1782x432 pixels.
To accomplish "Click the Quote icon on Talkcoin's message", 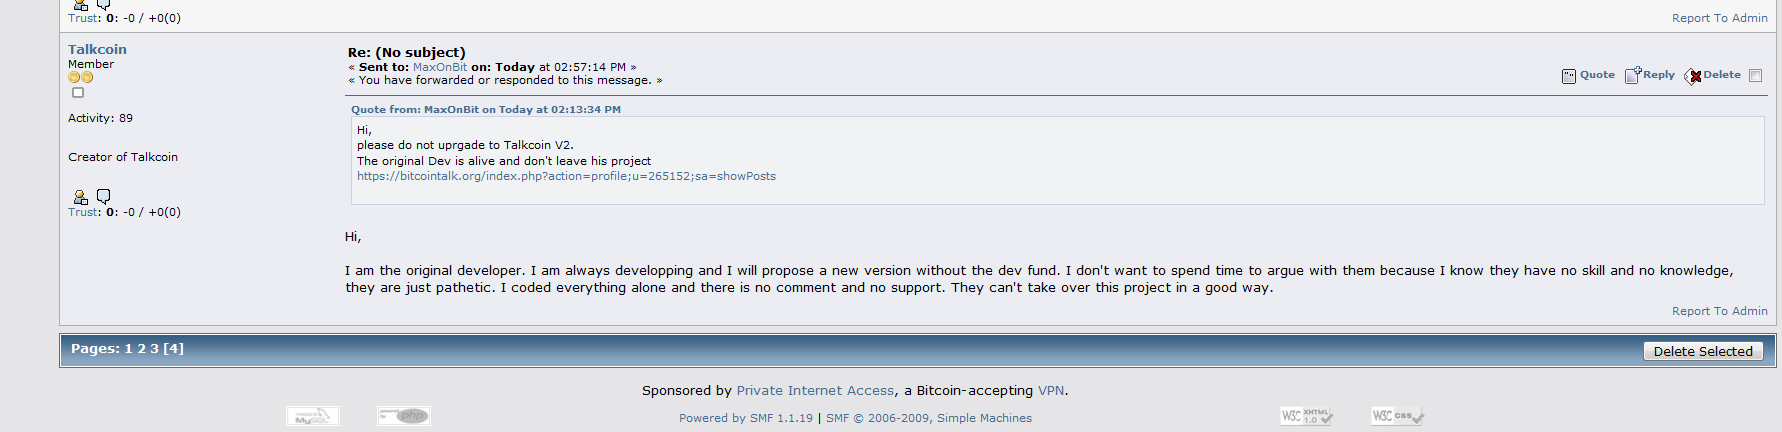I will click(x=1569, y=76).
